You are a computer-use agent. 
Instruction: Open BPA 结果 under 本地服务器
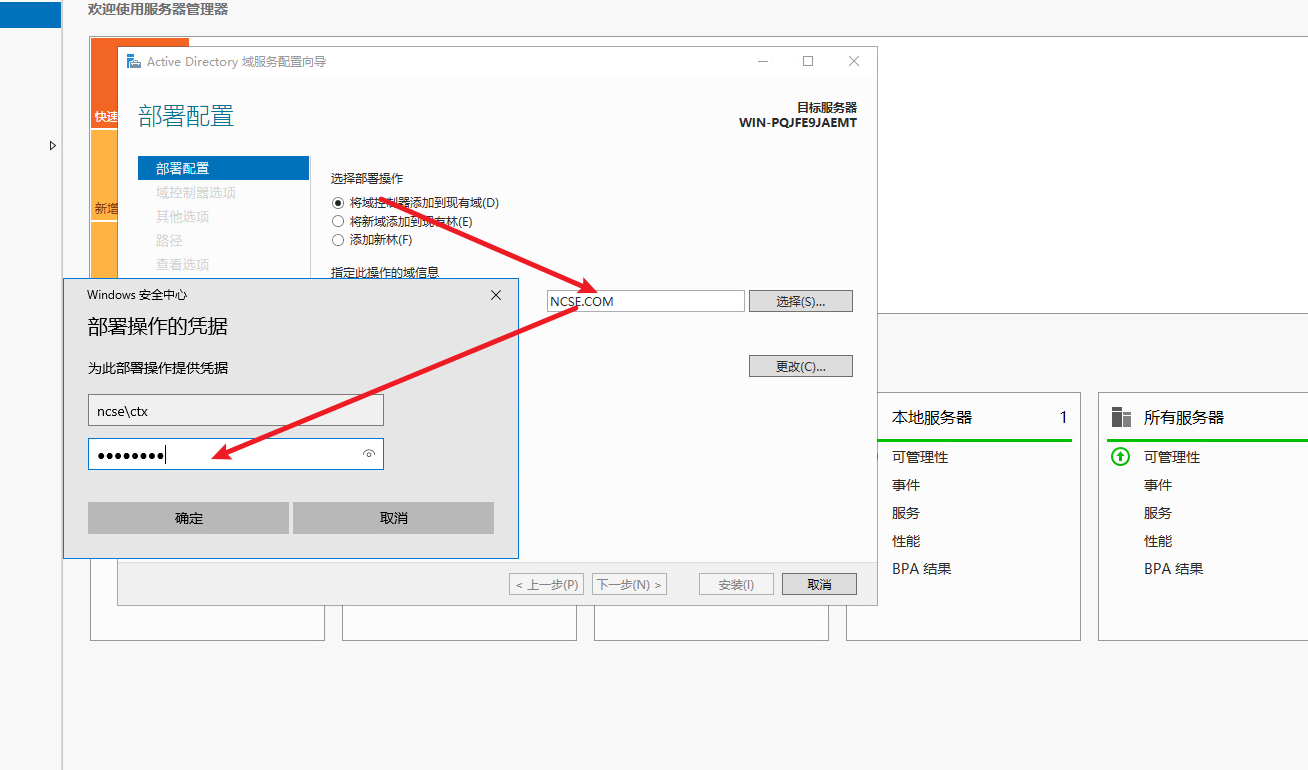point(921,569)
